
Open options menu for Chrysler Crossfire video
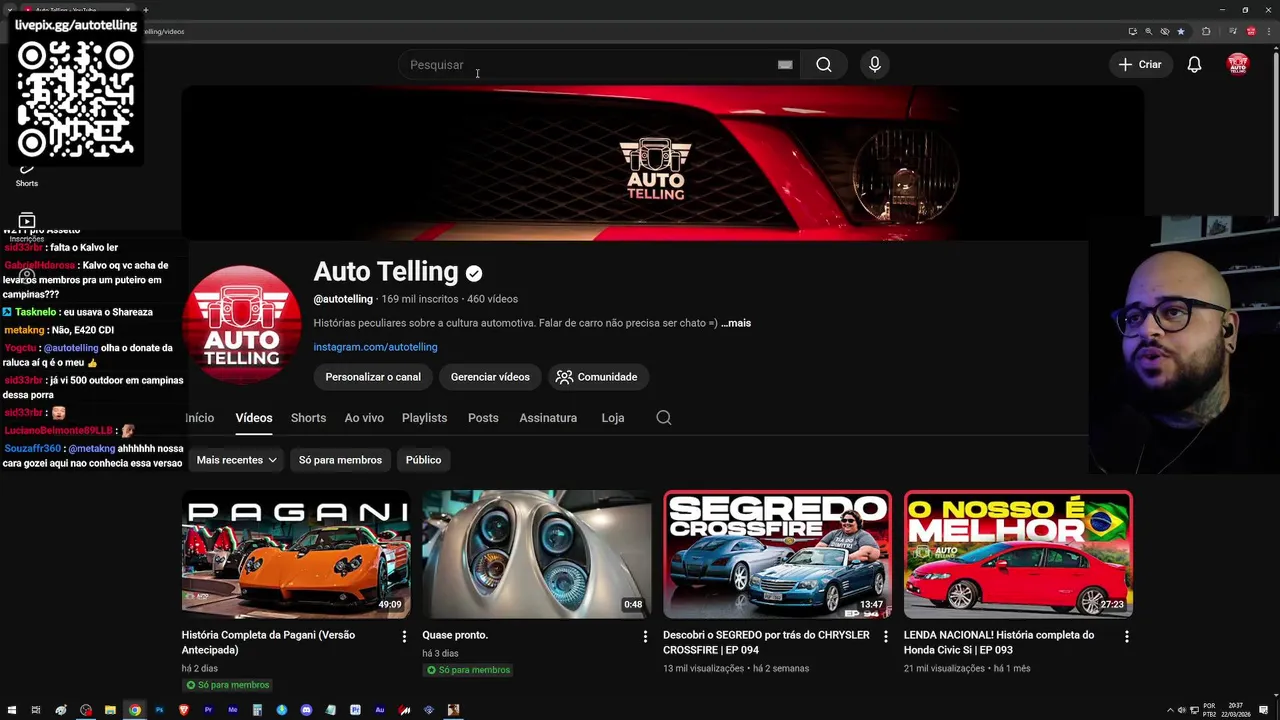click(x=885, y=637)
